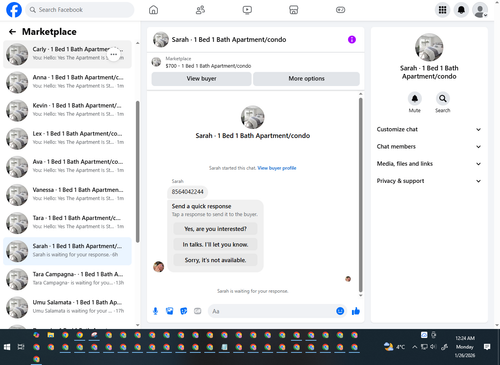Expand Privacy & support section

point(429,181)
